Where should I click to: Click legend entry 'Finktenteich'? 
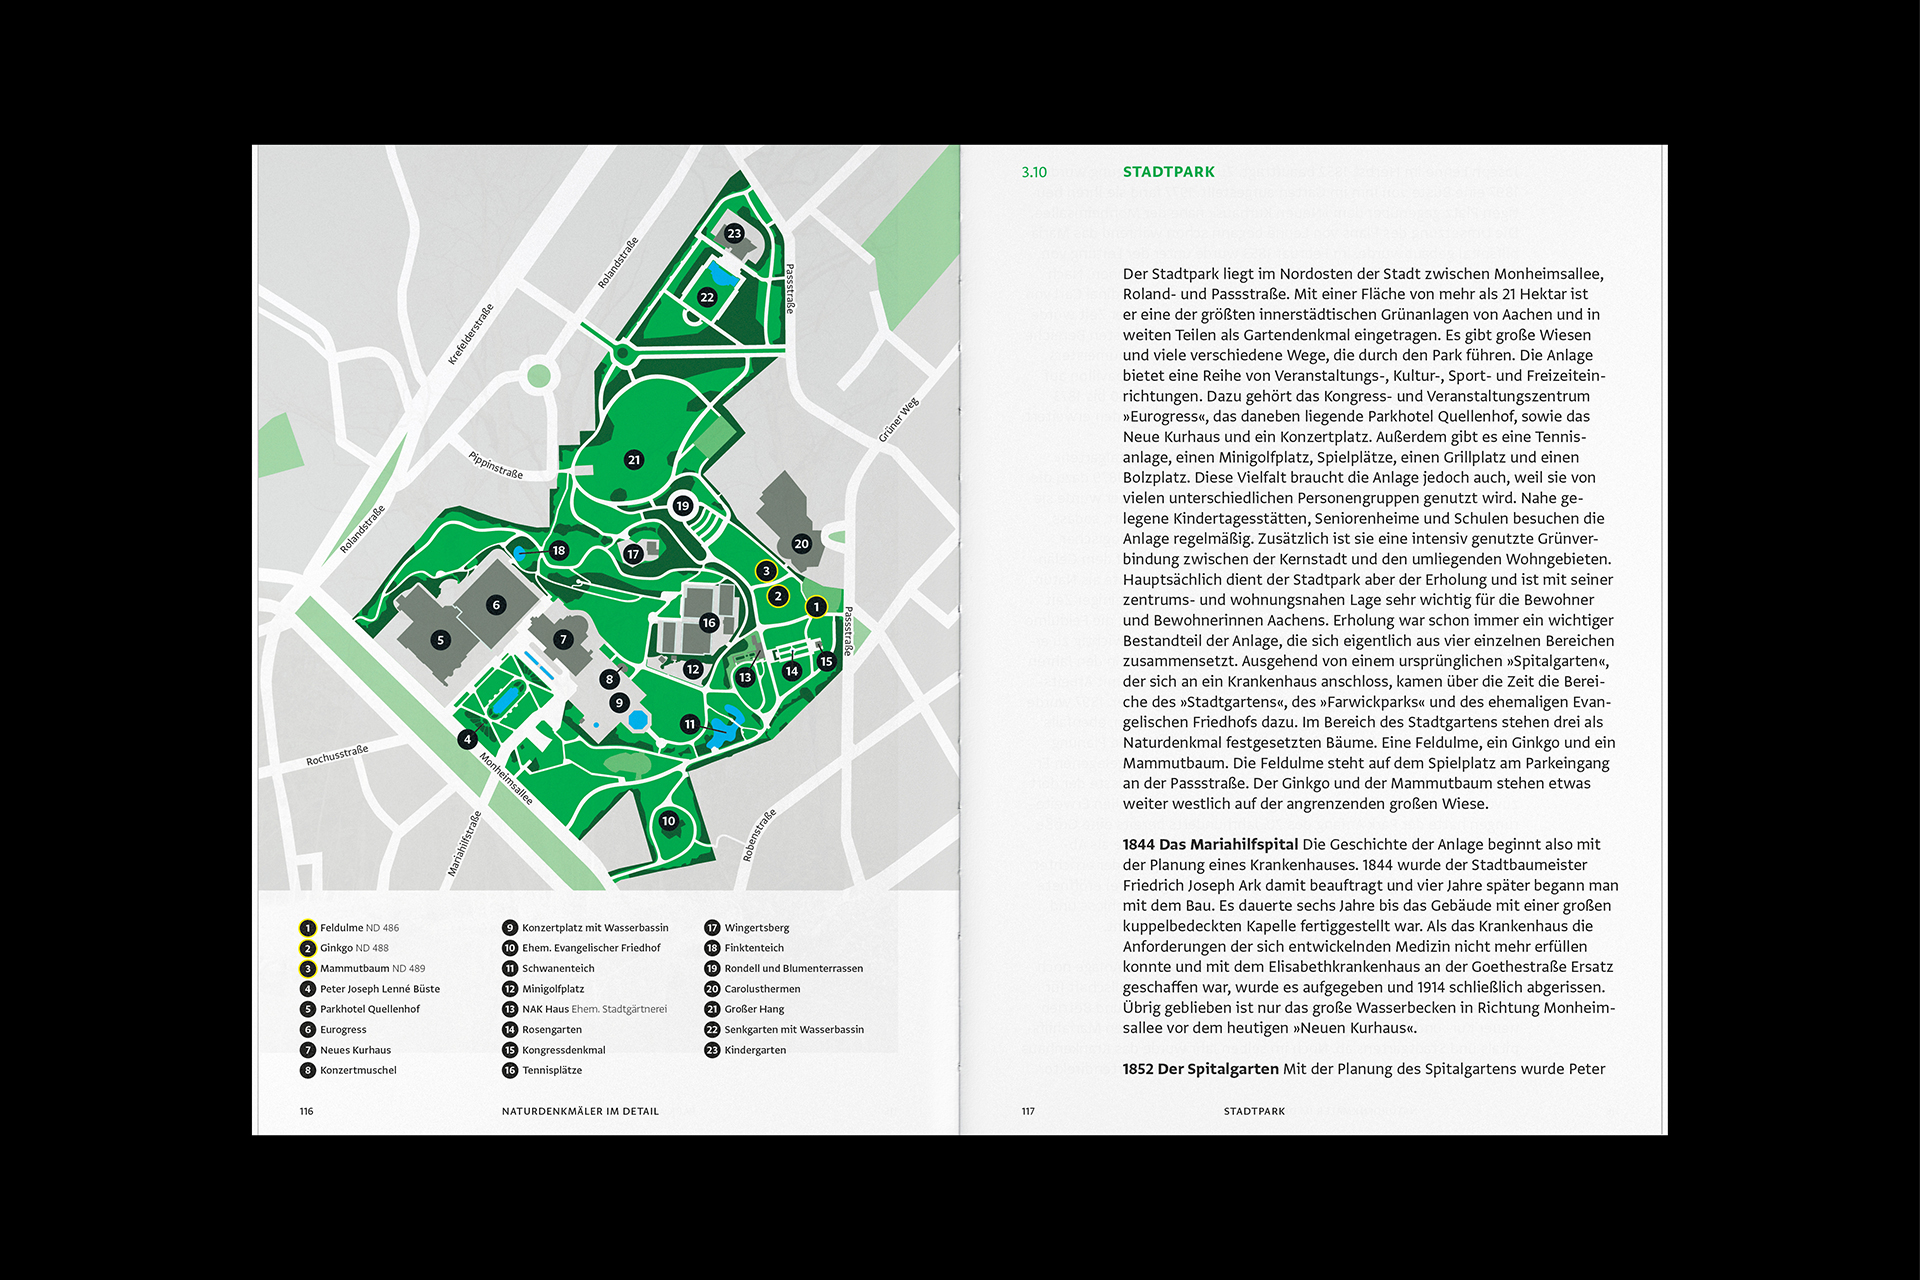tap(744, 948)
